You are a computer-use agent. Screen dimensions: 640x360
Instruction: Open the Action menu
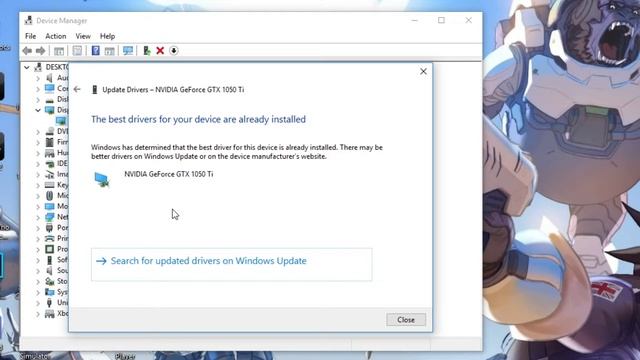[x=56, y=36]
